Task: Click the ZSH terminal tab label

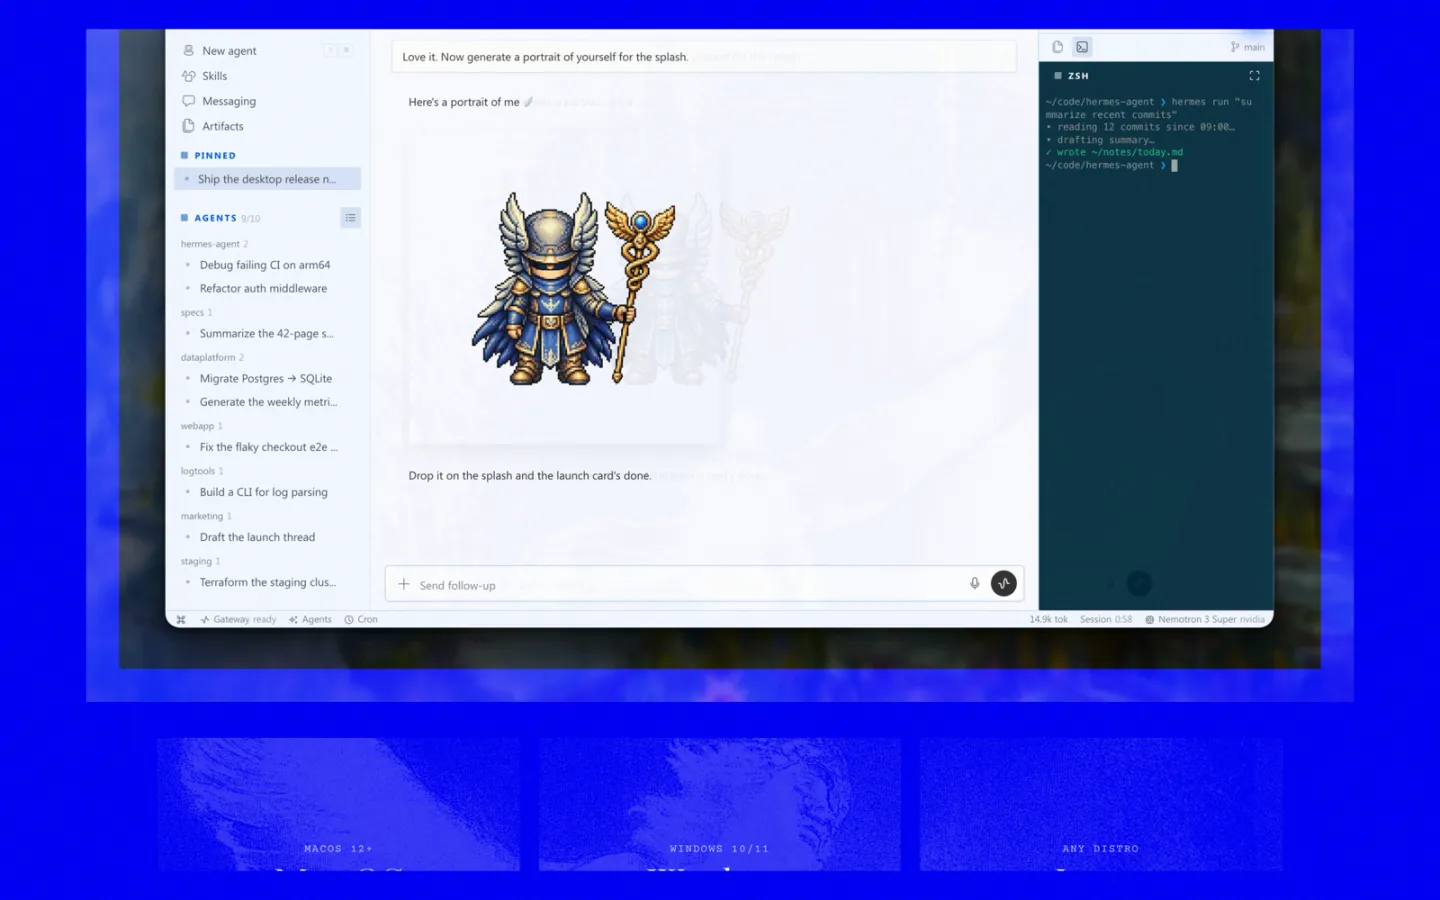Action: click(1078, 76)
